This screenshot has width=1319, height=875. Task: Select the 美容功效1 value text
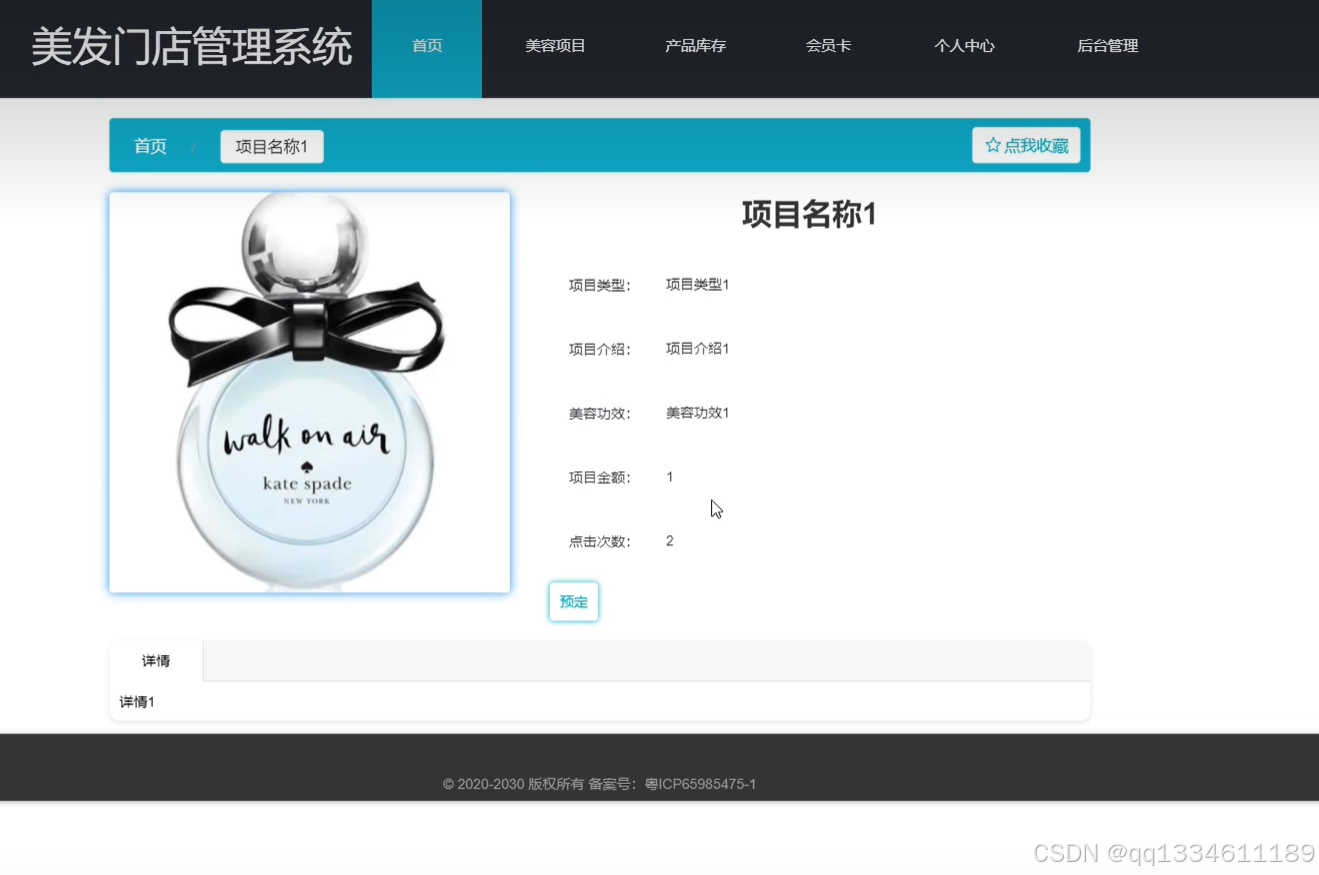pos(697,413)
